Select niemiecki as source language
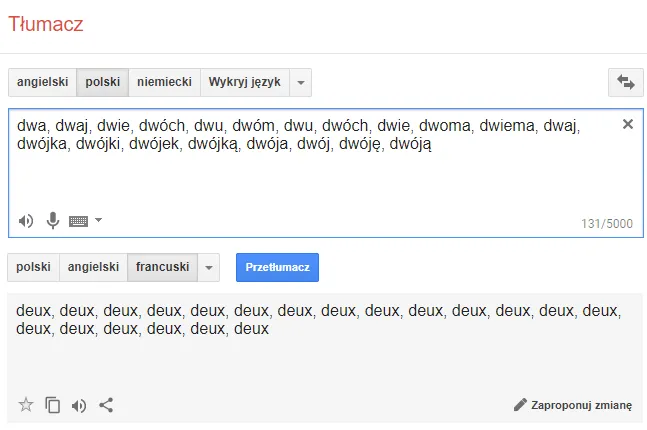Viewport: 647px width, 430px height. click(164, 82)
